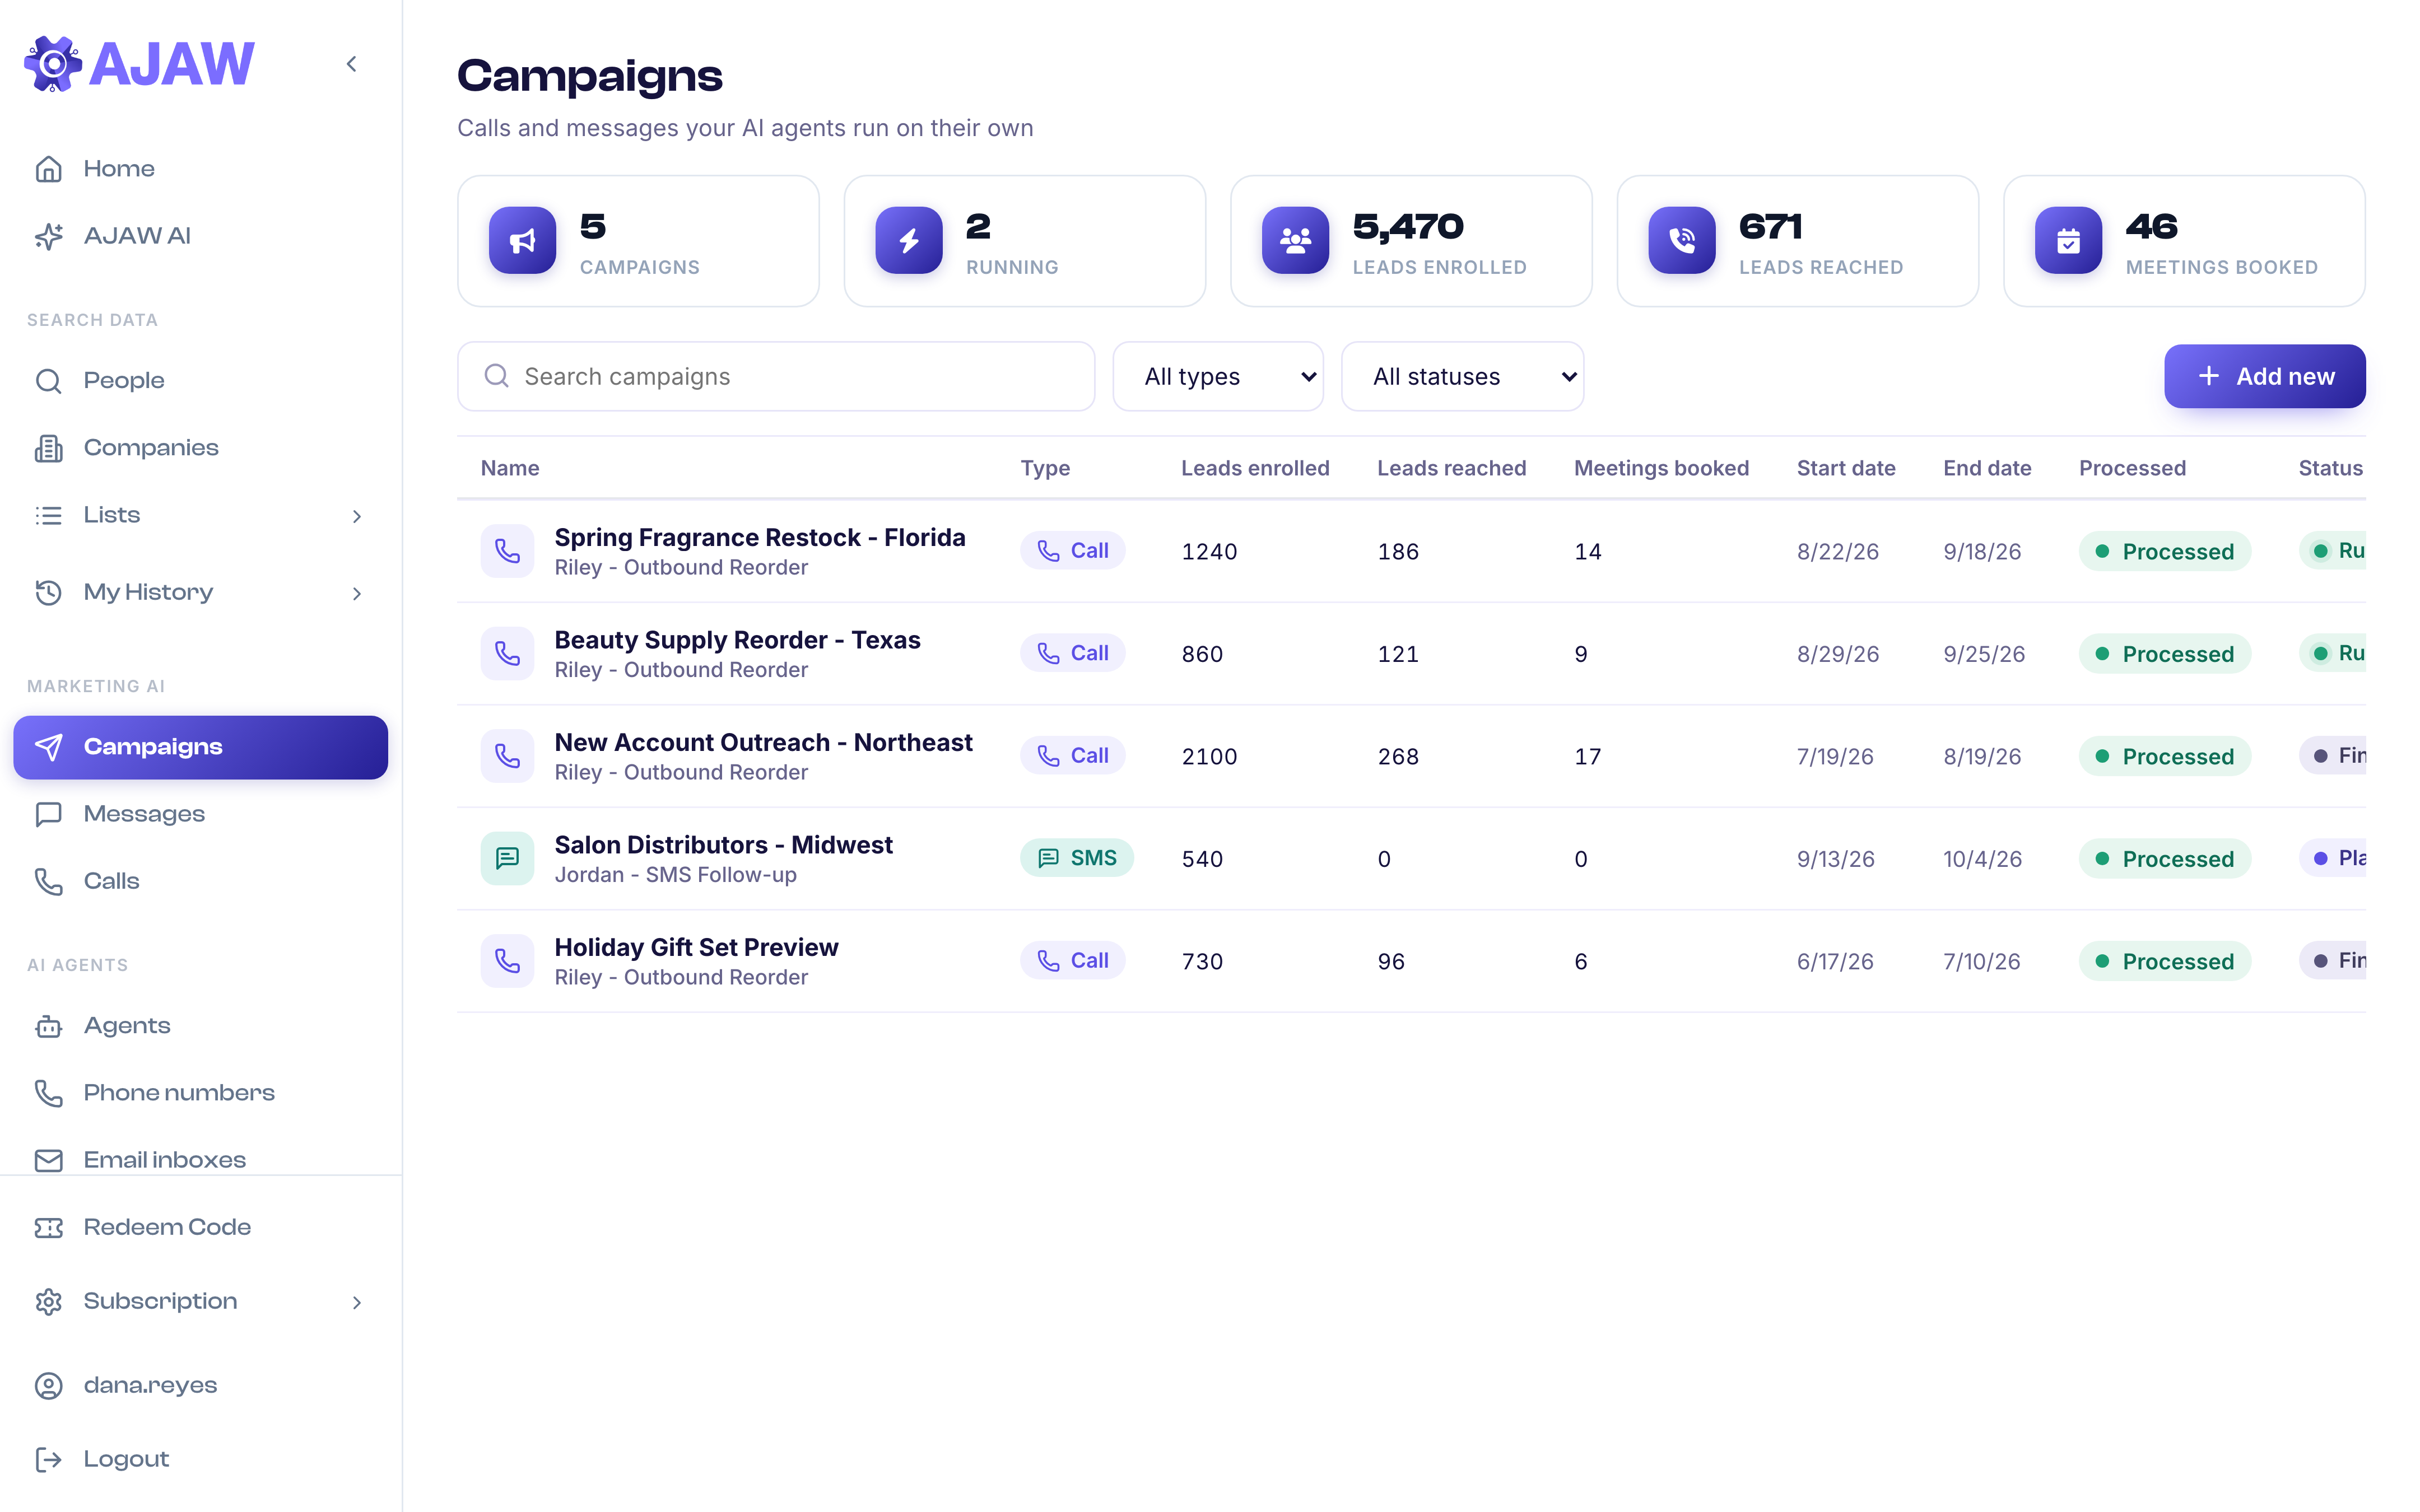The height and width of the screenshot is (1512, 2420).
Task: Open Phone numbers in the sidebar
Action: (x=200, y=1093)
